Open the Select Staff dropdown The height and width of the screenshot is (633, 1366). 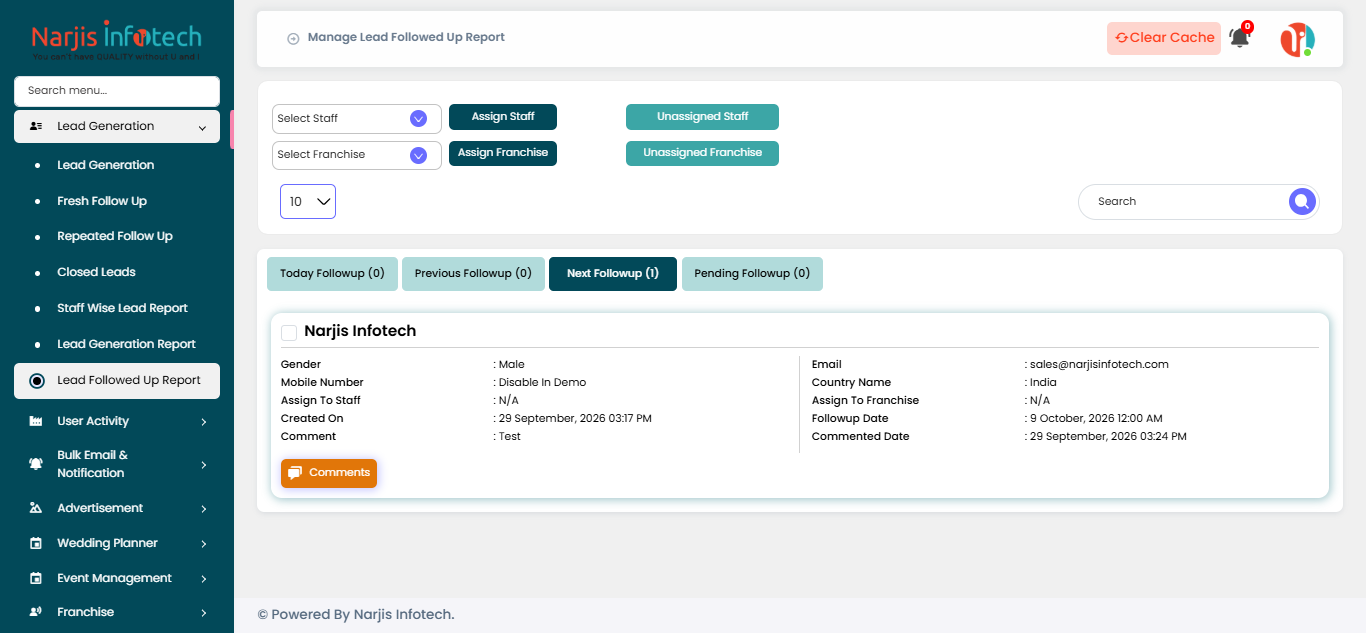tap(357, 119)
